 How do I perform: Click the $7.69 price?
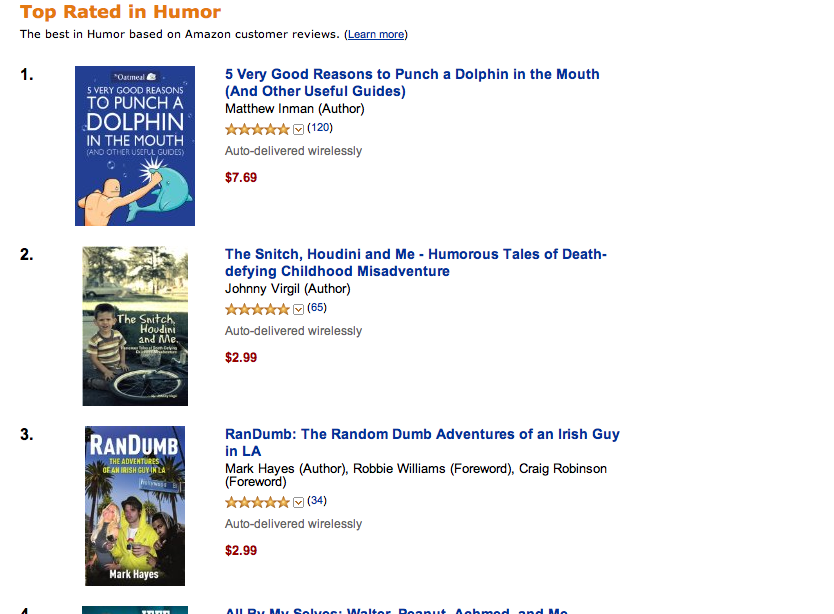click(241, 178)
